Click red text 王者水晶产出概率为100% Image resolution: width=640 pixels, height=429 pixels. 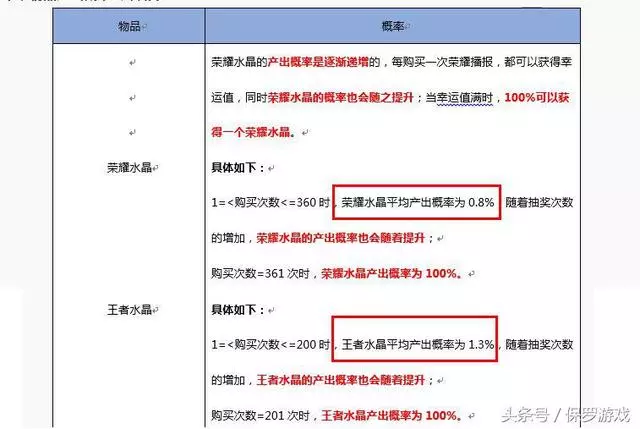coord(389,416)
